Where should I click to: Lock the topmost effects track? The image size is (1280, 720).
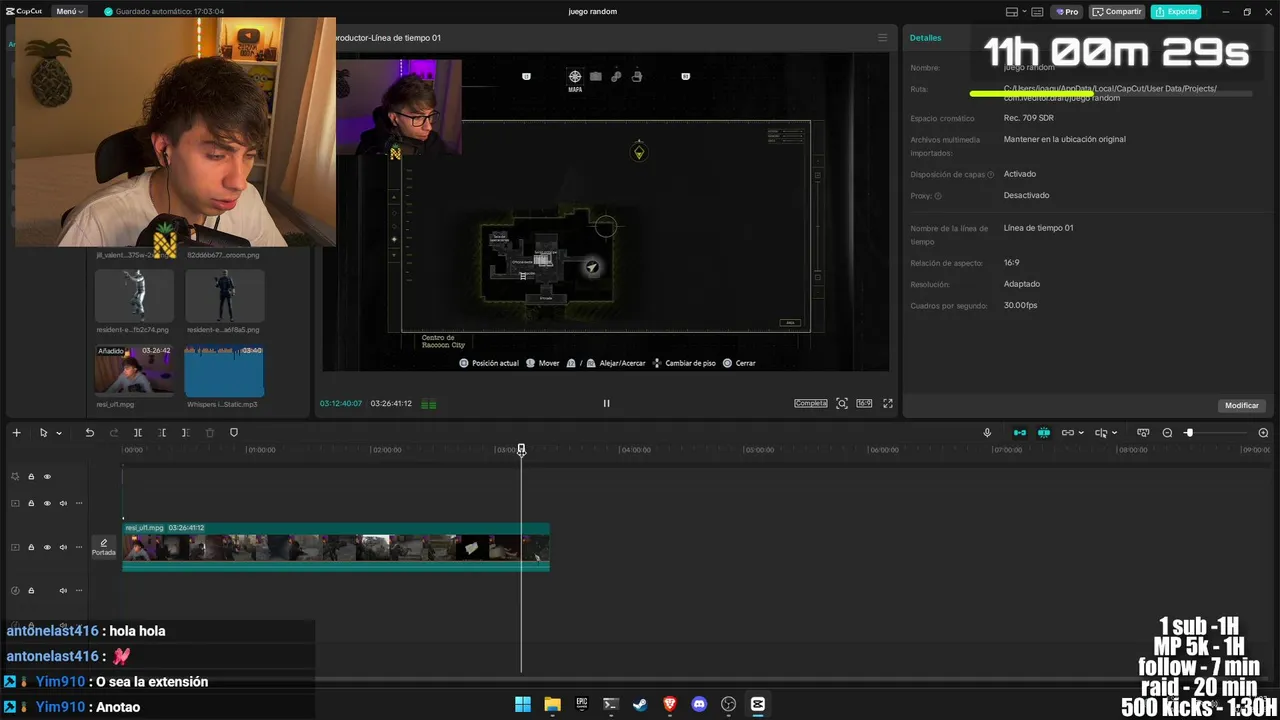[x=31, y=477]
